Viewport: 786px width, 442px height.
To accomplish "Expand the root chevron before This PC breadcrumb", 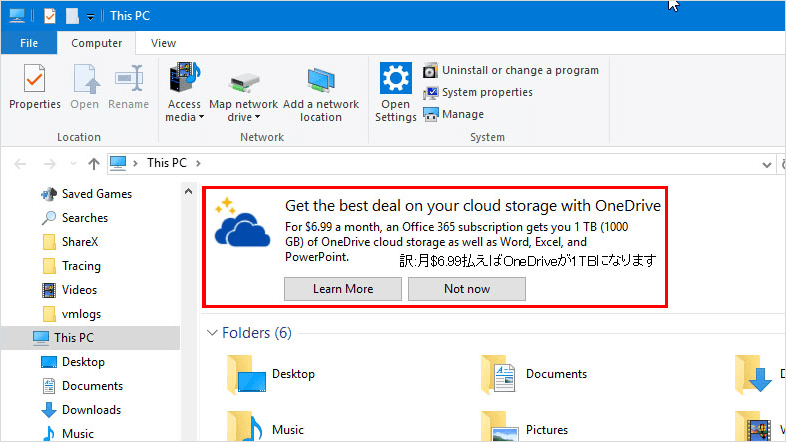I will (135, 163).
